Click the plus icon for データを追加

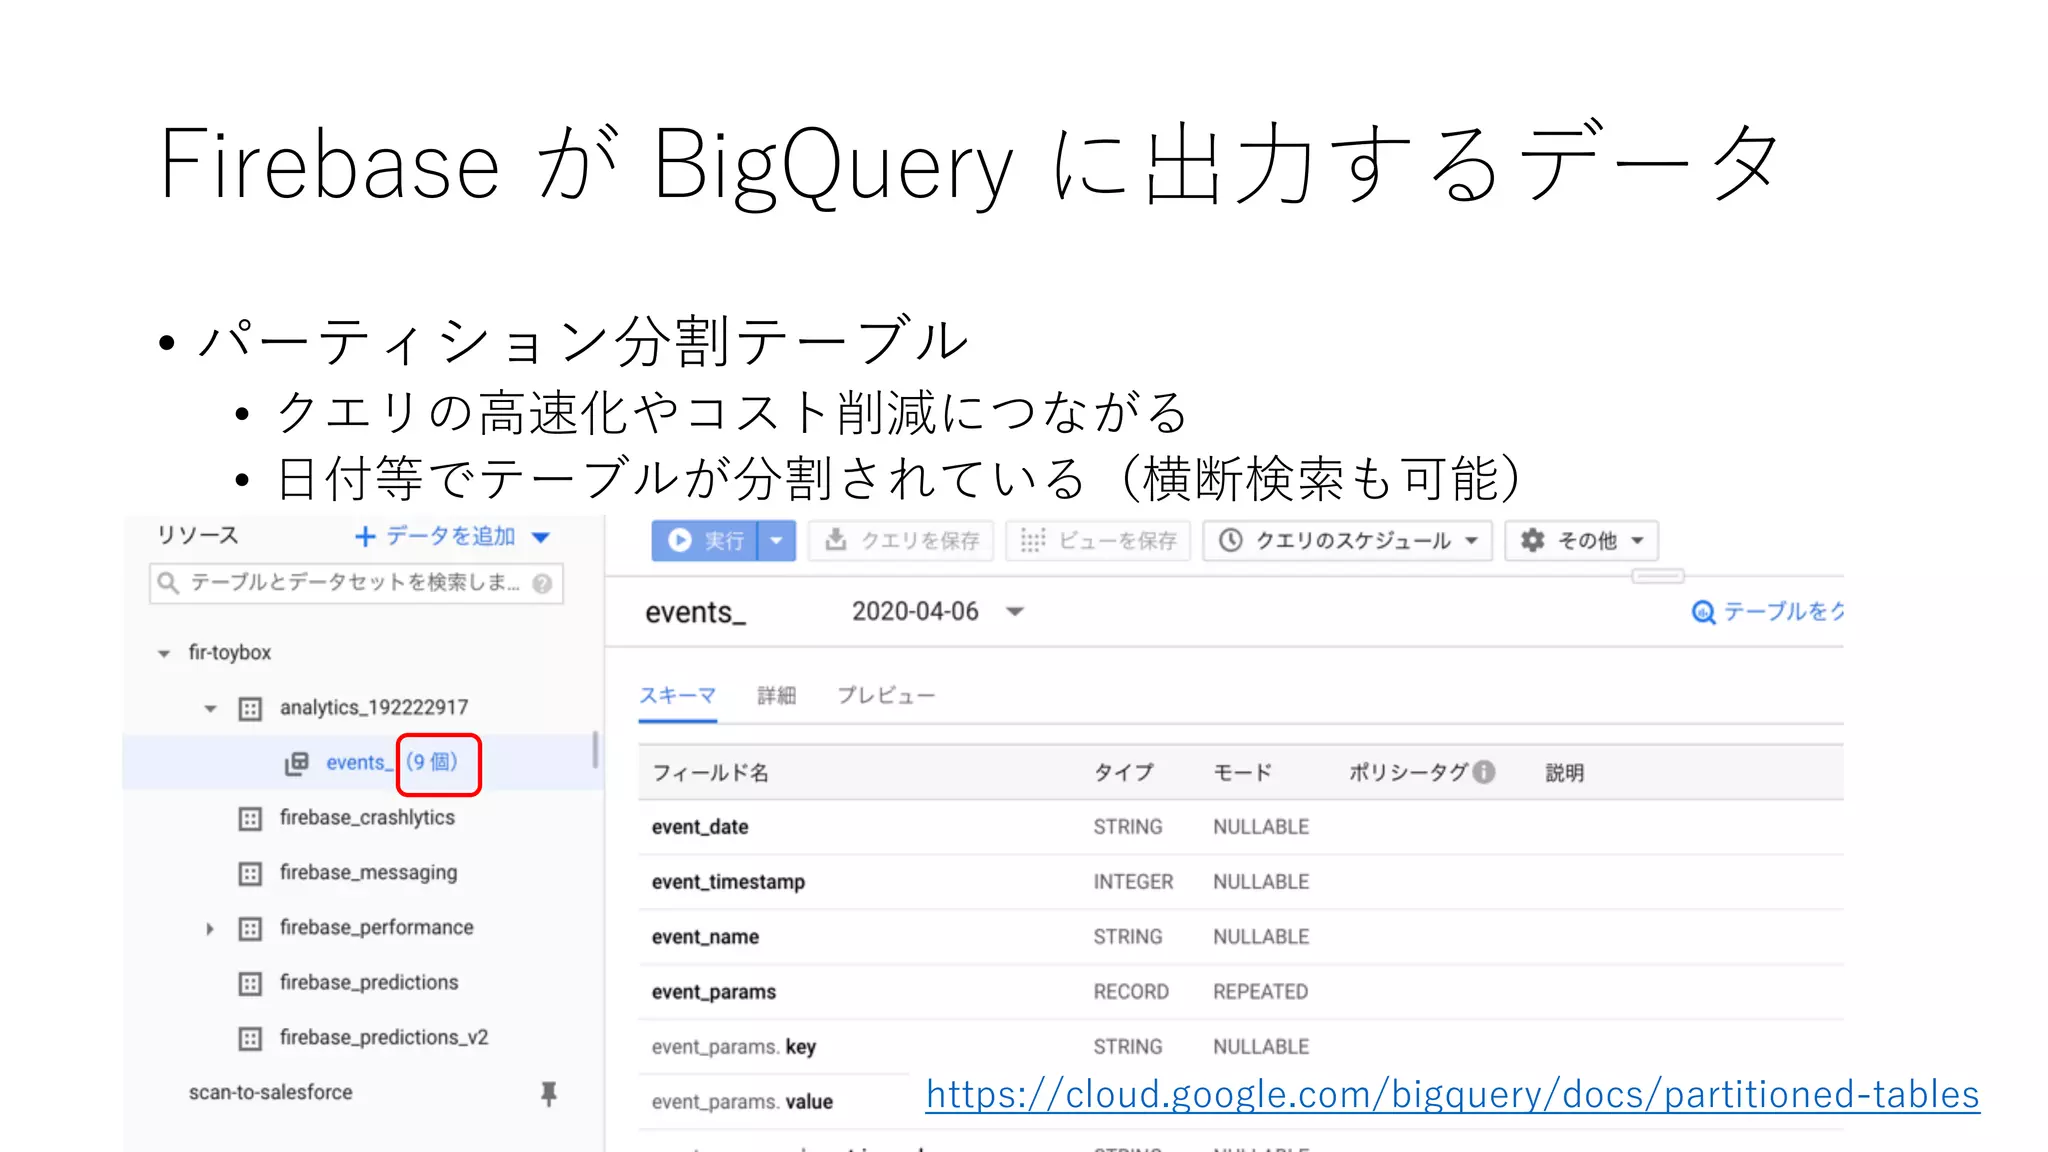pyautogui.click(x=365, y=537)
